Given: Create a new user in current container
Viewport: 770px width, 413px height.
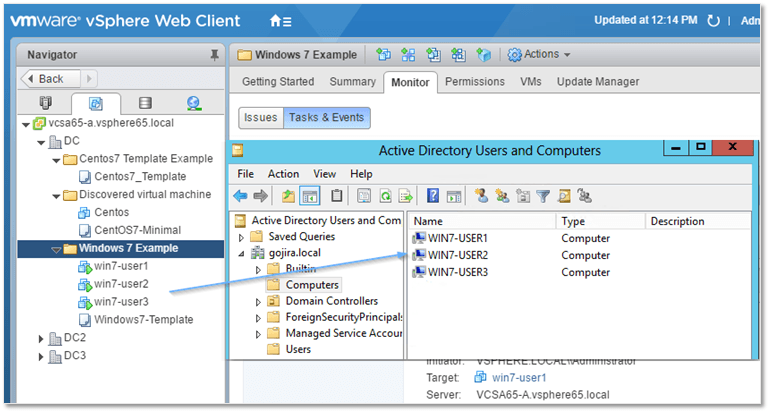Looking at the screenshot, I should tap(481, 196).
